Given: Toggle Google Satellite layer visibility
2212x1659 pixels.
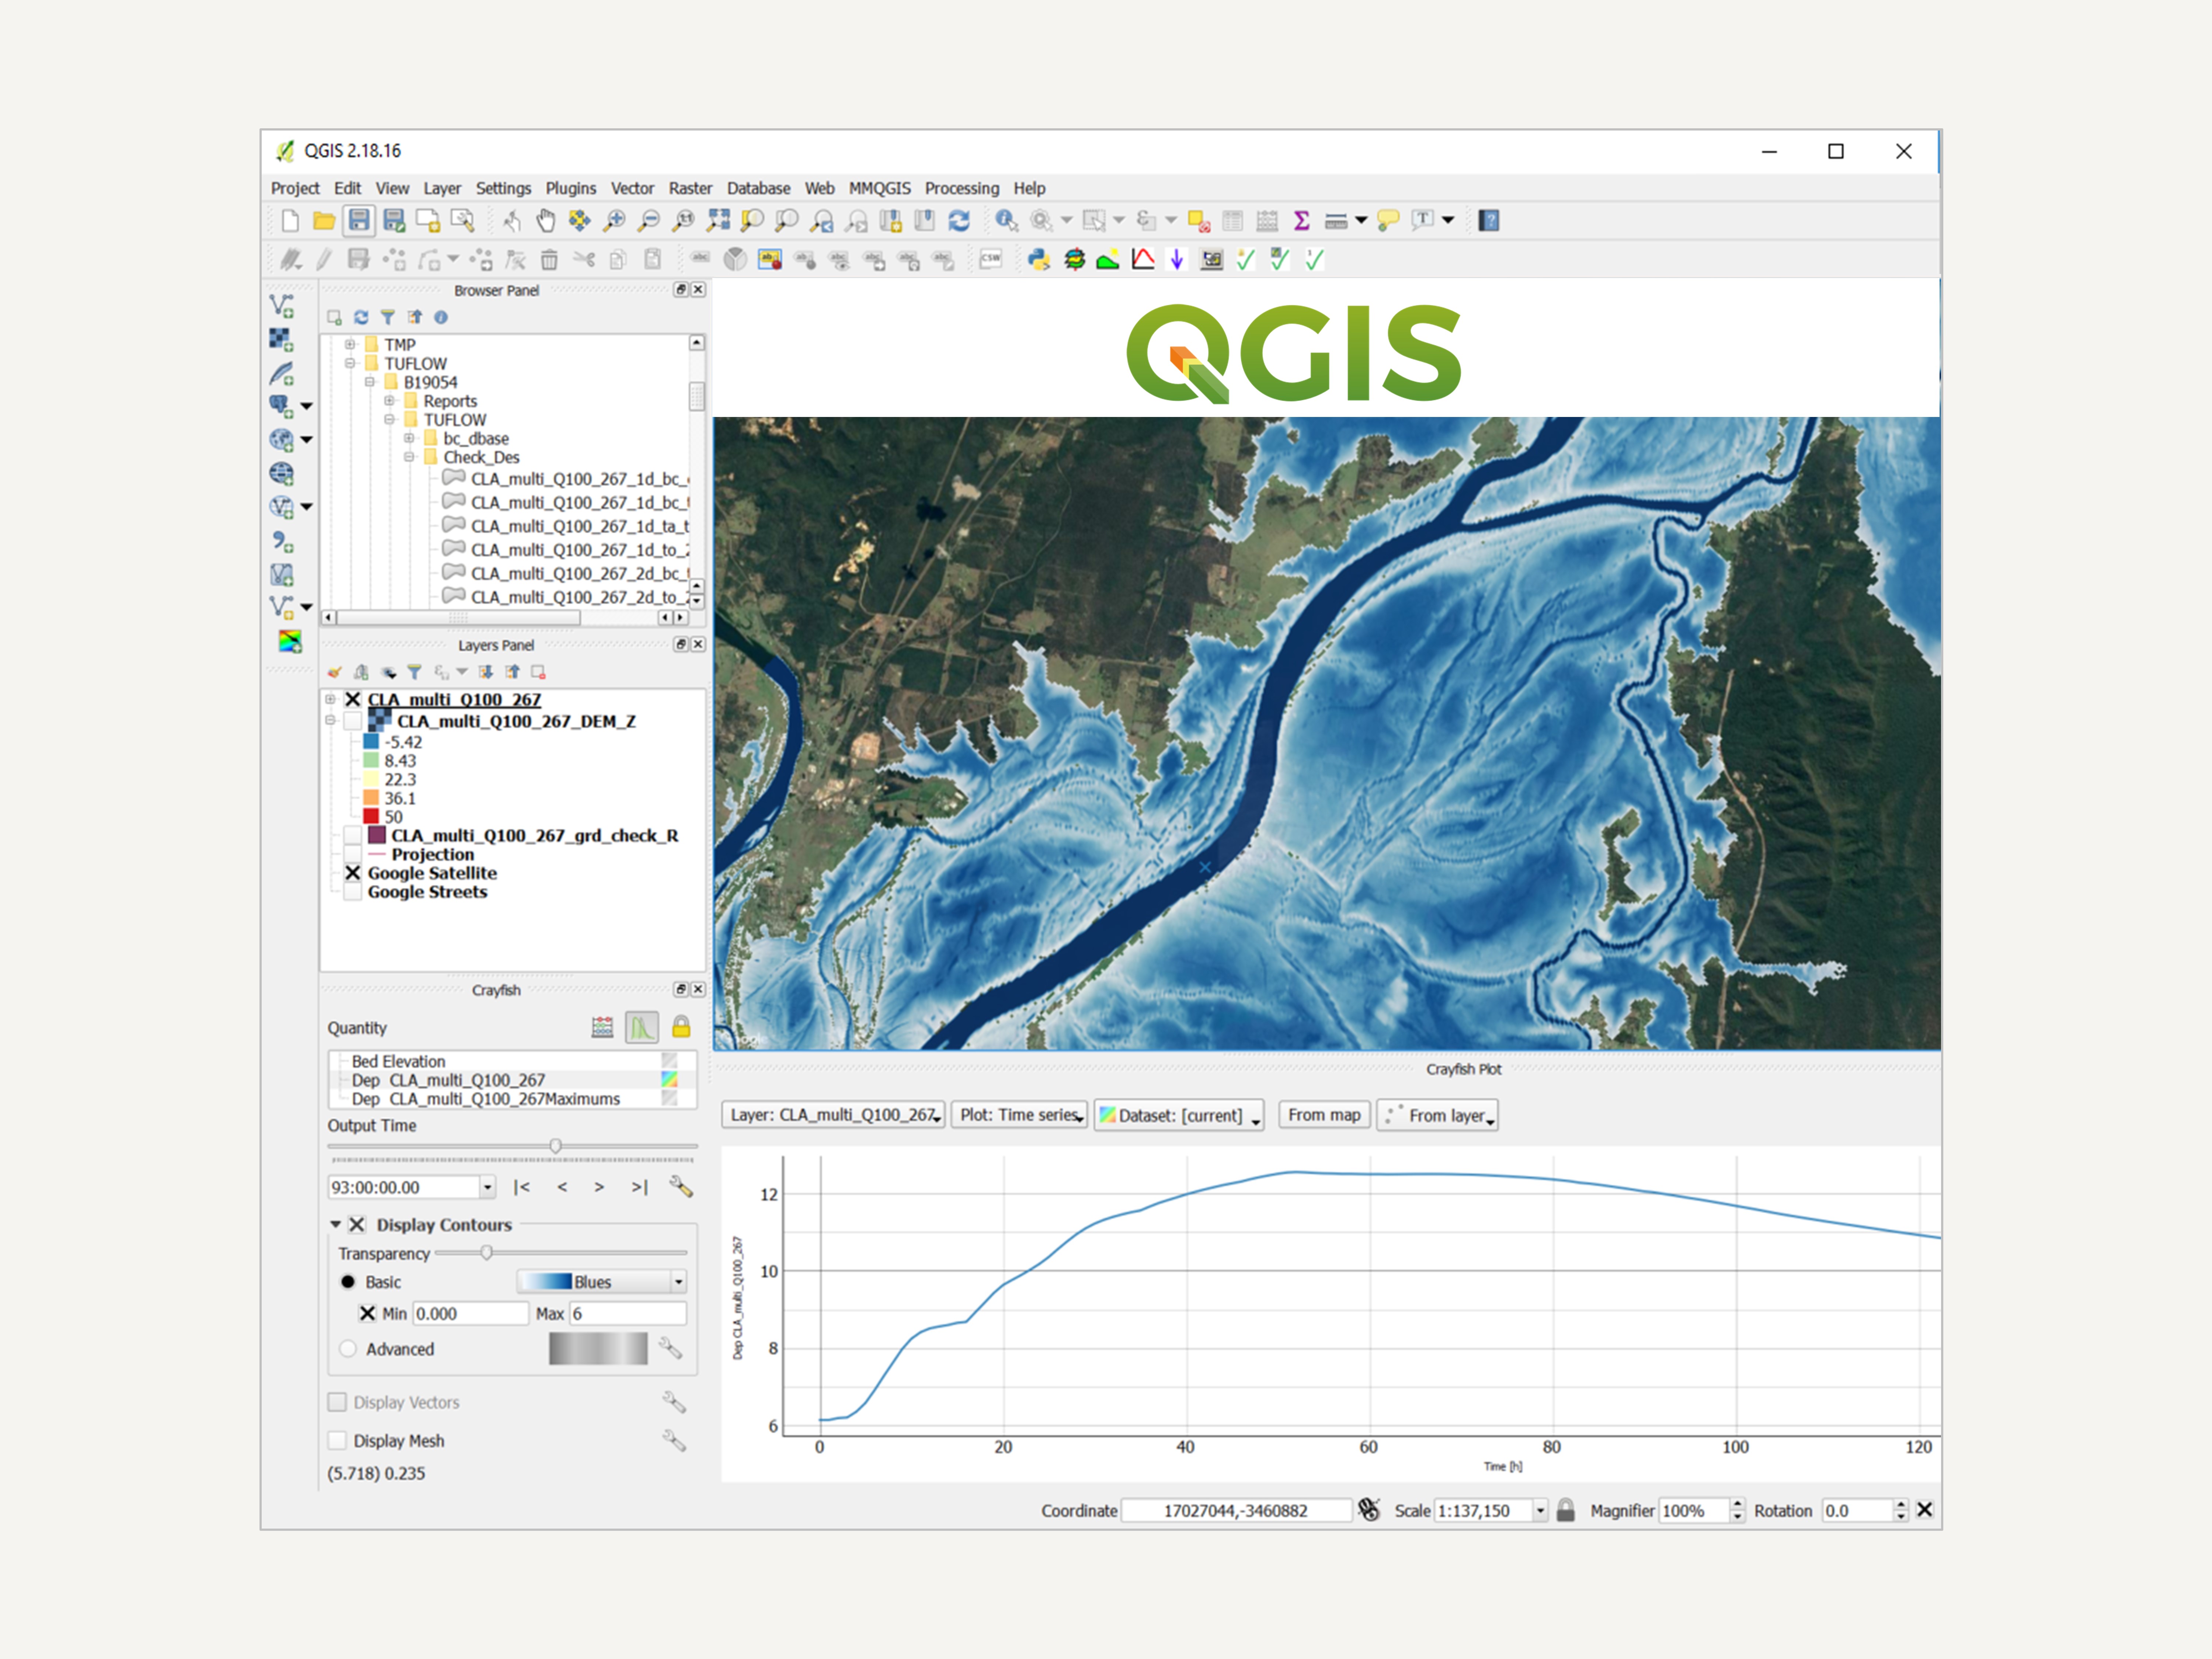Looking at the screenshot, I should (x=353, y=873).
